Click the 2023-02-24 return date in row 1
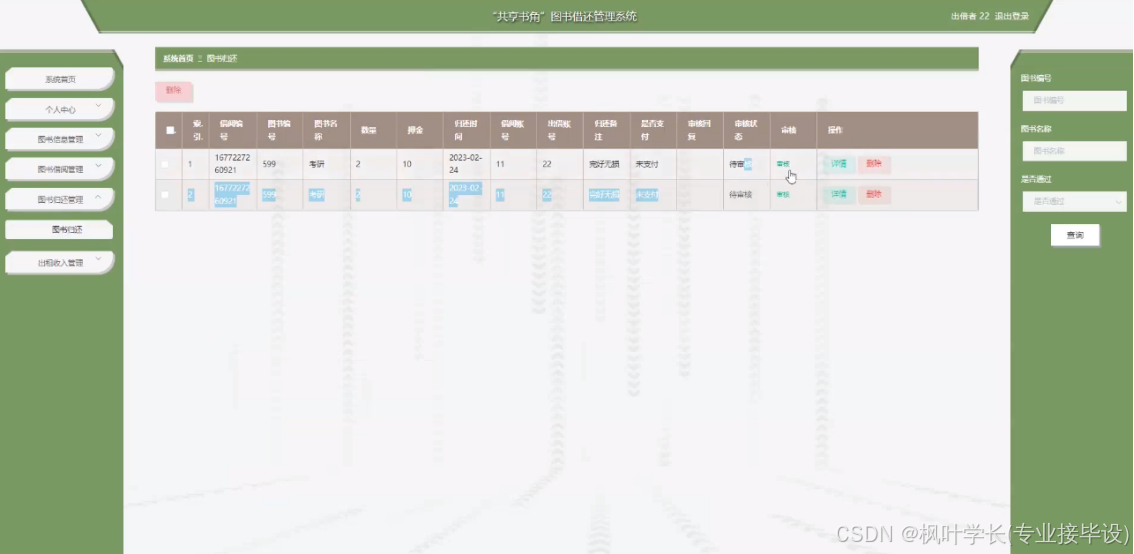This screenshot has height=554, width=1134. (465, 164)
